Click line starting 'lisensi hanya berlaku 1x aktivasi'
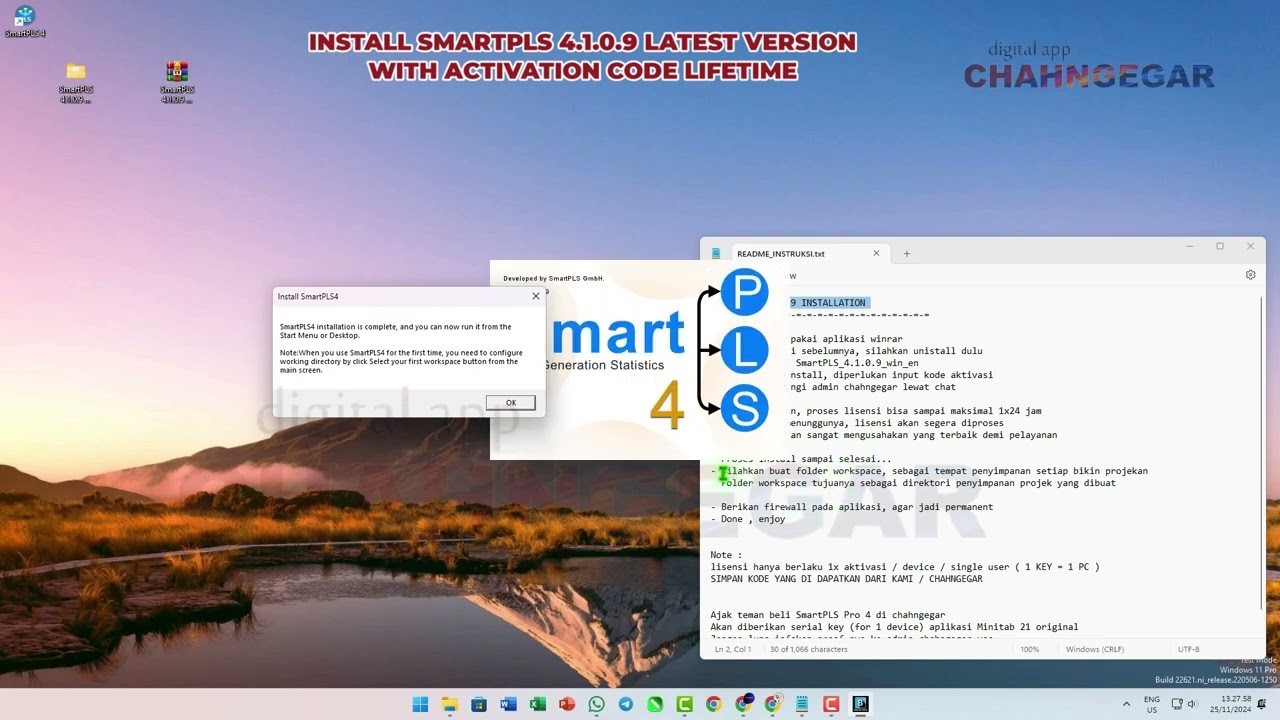The width and height of the screenshot is (1280, 720). click(905, 567)
